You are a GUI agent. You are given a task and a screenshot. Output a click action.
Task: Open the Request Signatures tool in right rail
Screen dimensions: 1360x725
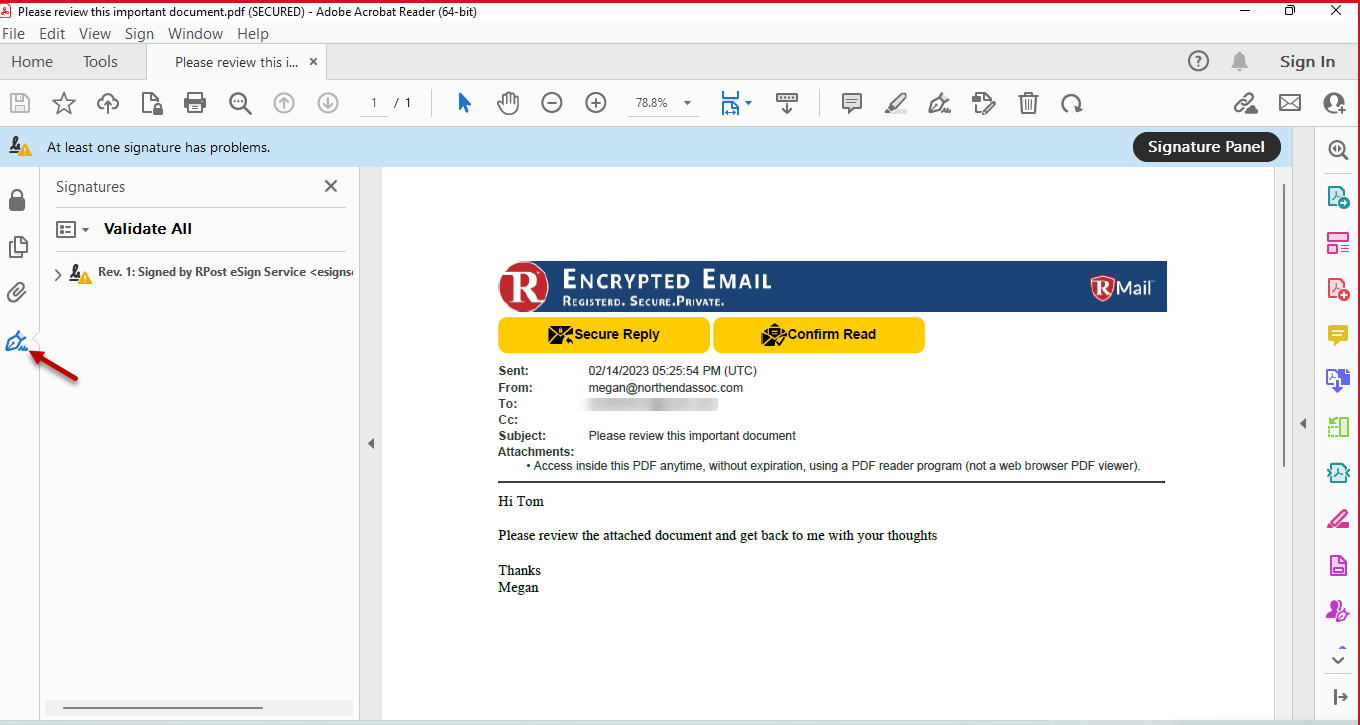pyautogui.click(x=1338, y=611)
